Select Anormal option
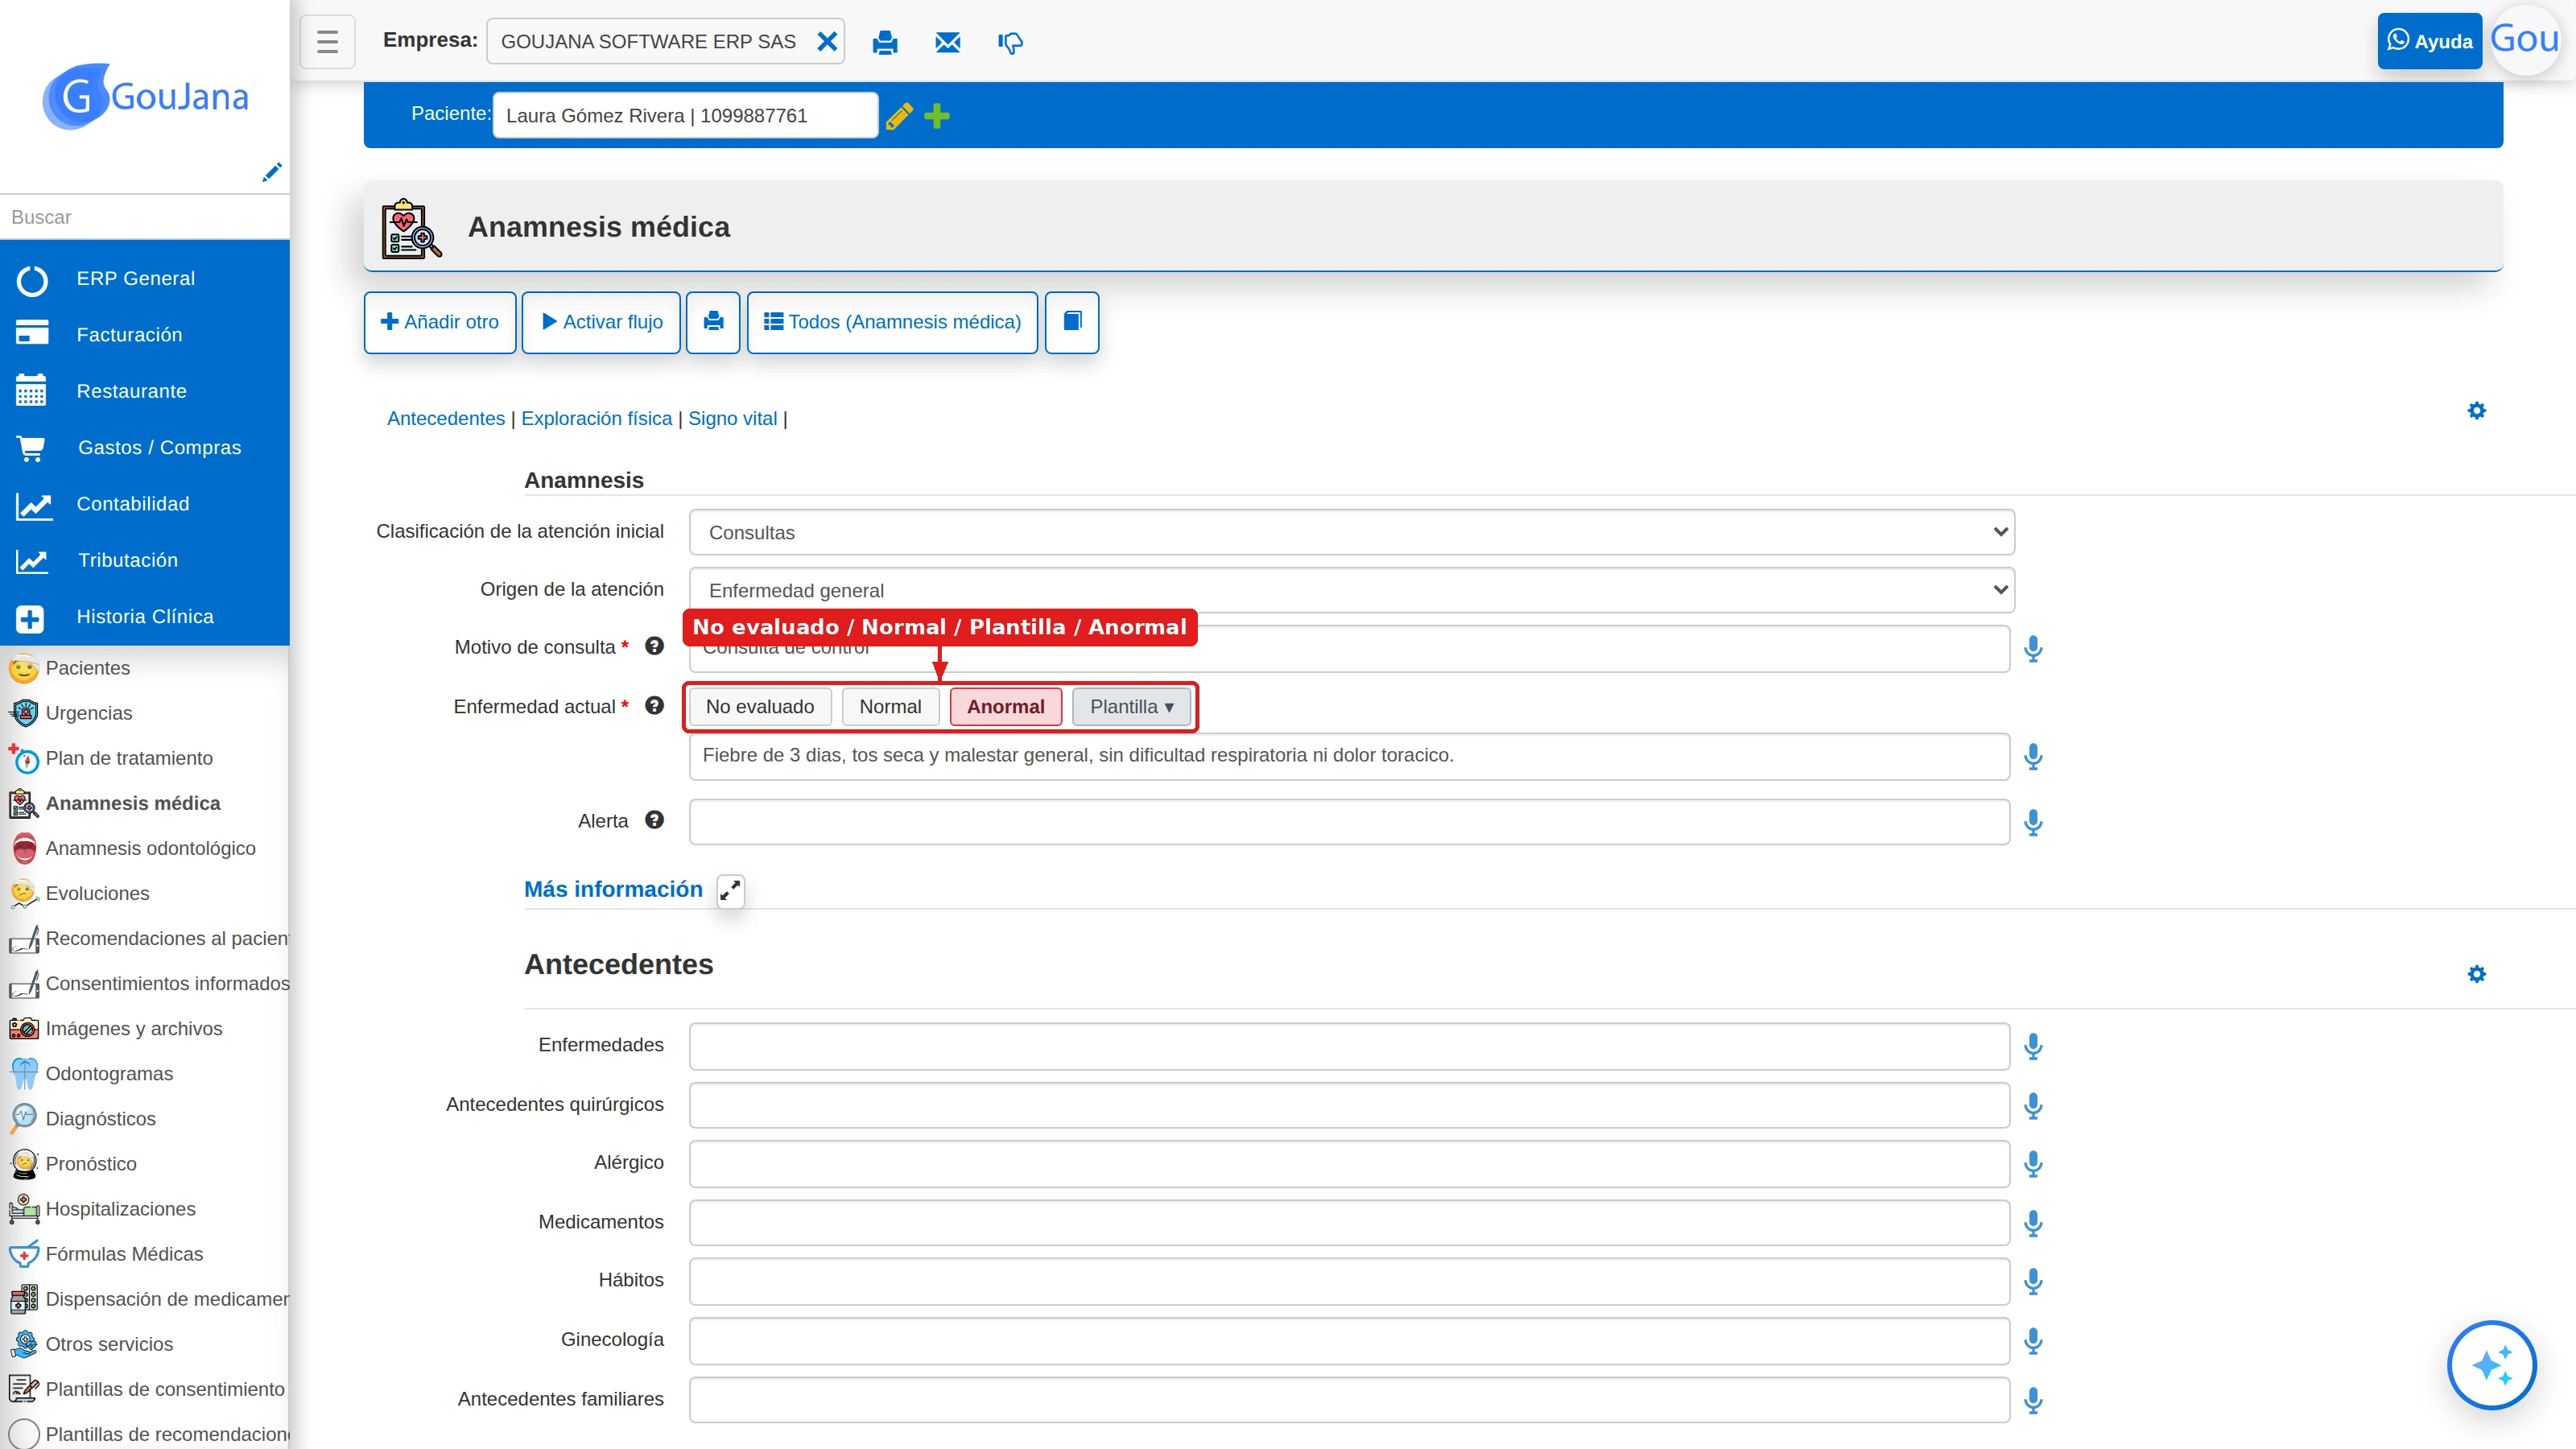This screenshot has height=1449, width=2576. tap(1005, 707)
